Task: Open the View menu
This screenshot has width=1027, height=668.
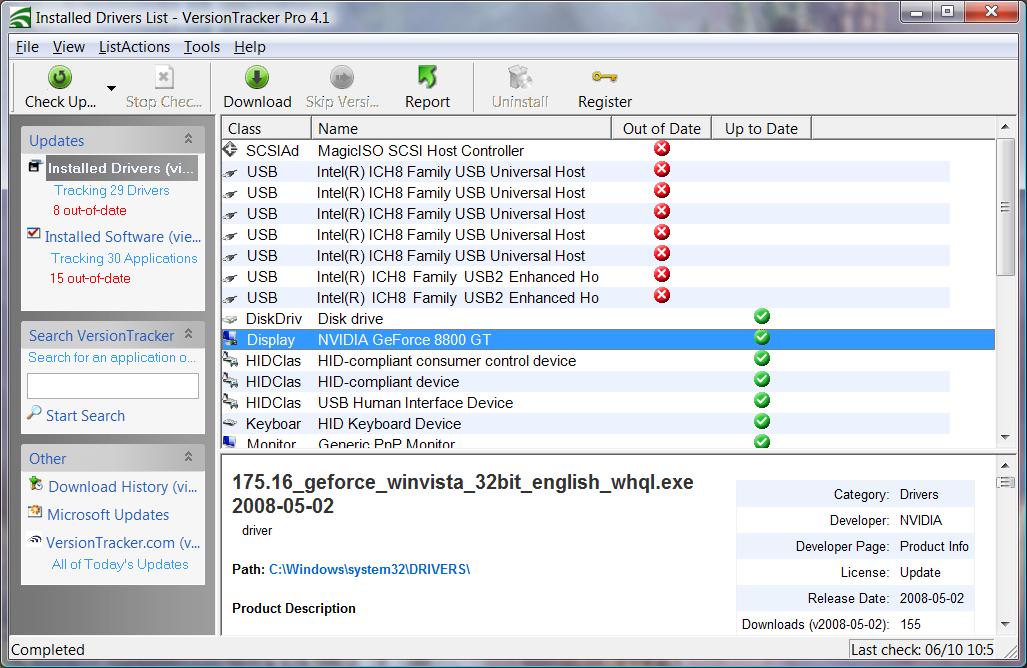Action: (x=69, y=47)
